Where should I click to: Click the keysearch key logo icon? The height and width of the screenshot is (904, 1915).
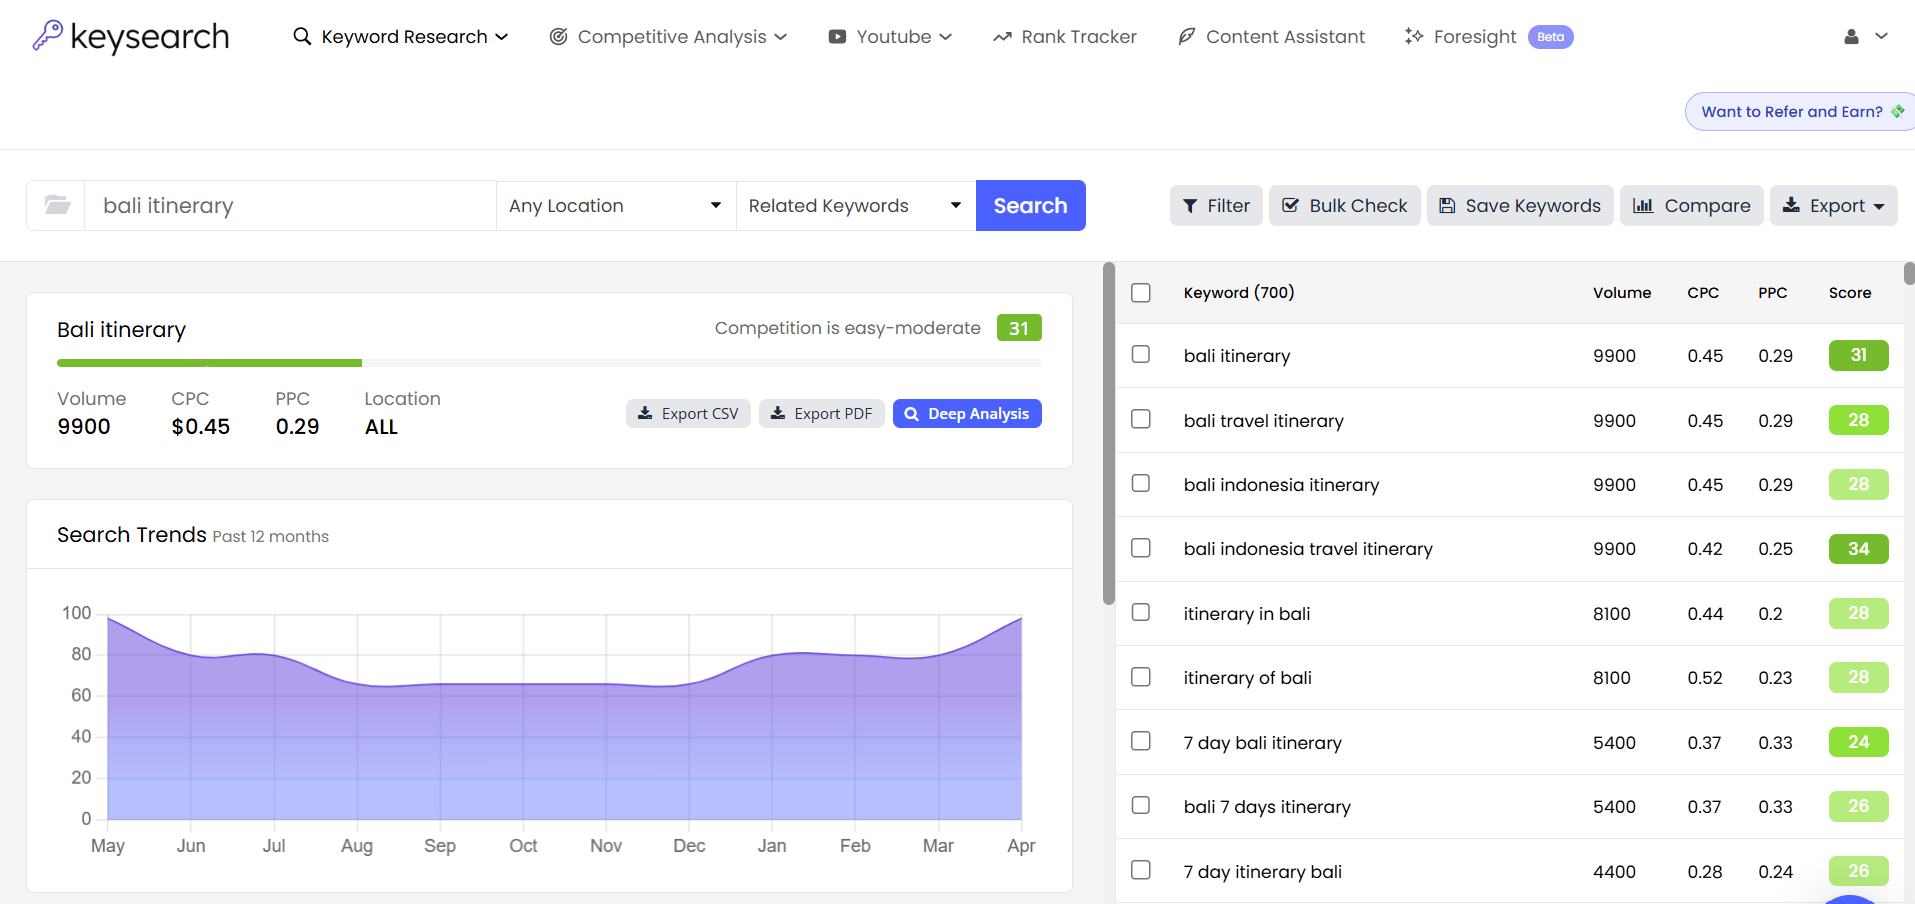point(47,35)
